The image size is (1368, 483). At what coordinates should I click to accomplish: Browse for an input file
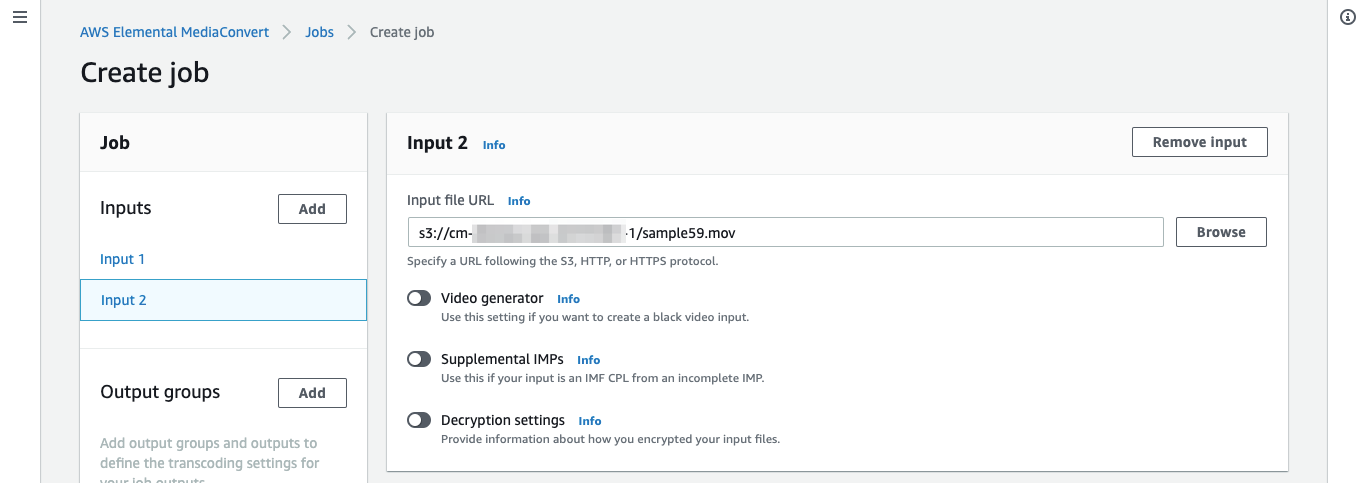1221,232
